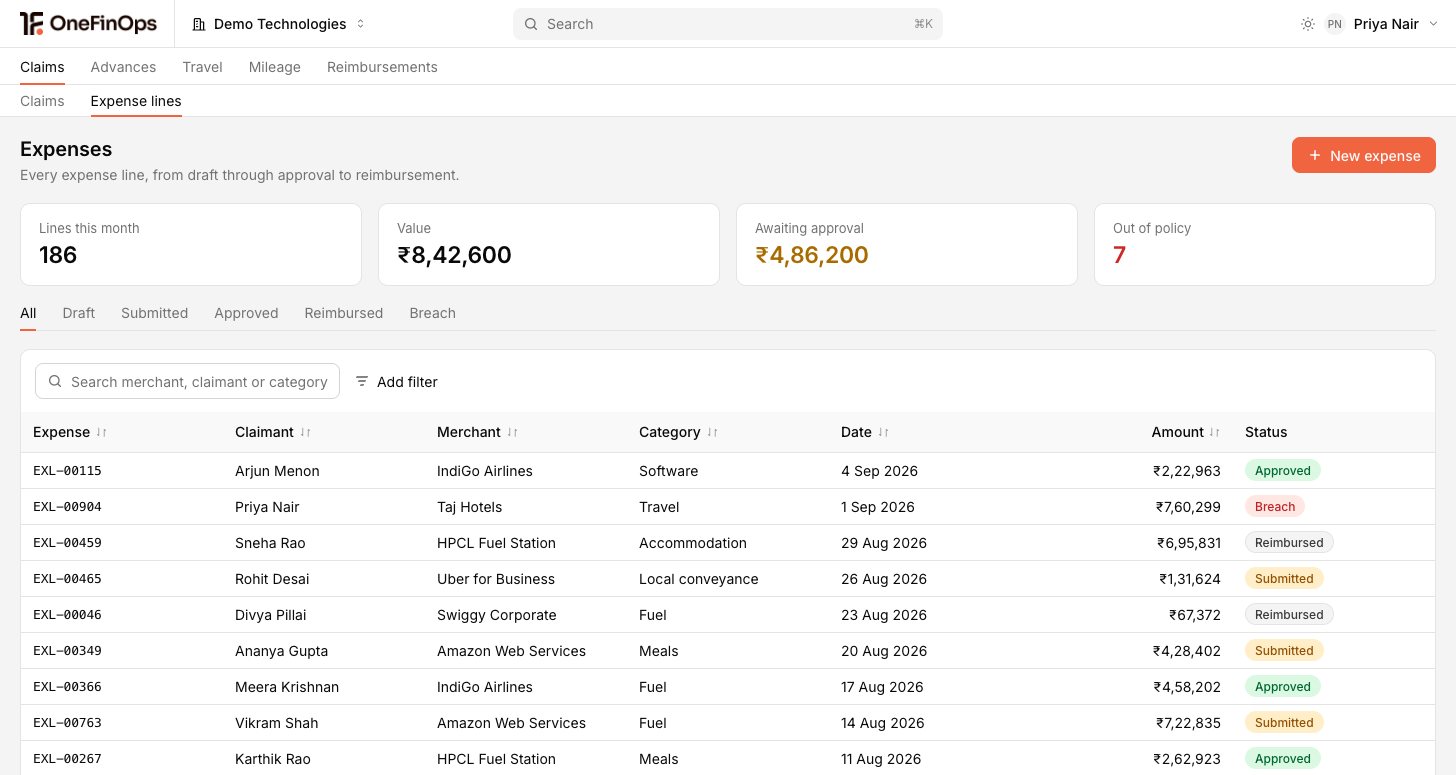
Task: Click the date 23 Aug 2026
Action: (x=884, y=615)
